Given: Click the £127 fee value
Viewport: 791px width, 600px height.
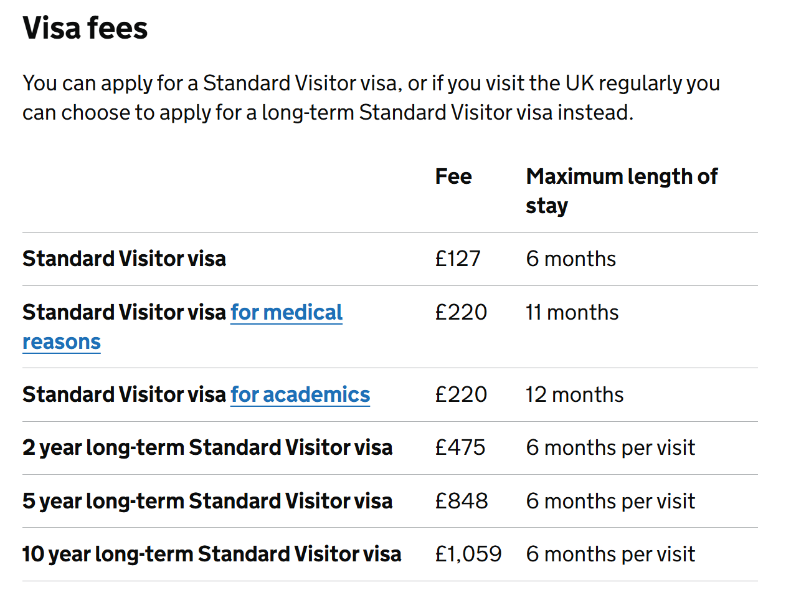Looking at the screenshot, I should click(457, 259).
